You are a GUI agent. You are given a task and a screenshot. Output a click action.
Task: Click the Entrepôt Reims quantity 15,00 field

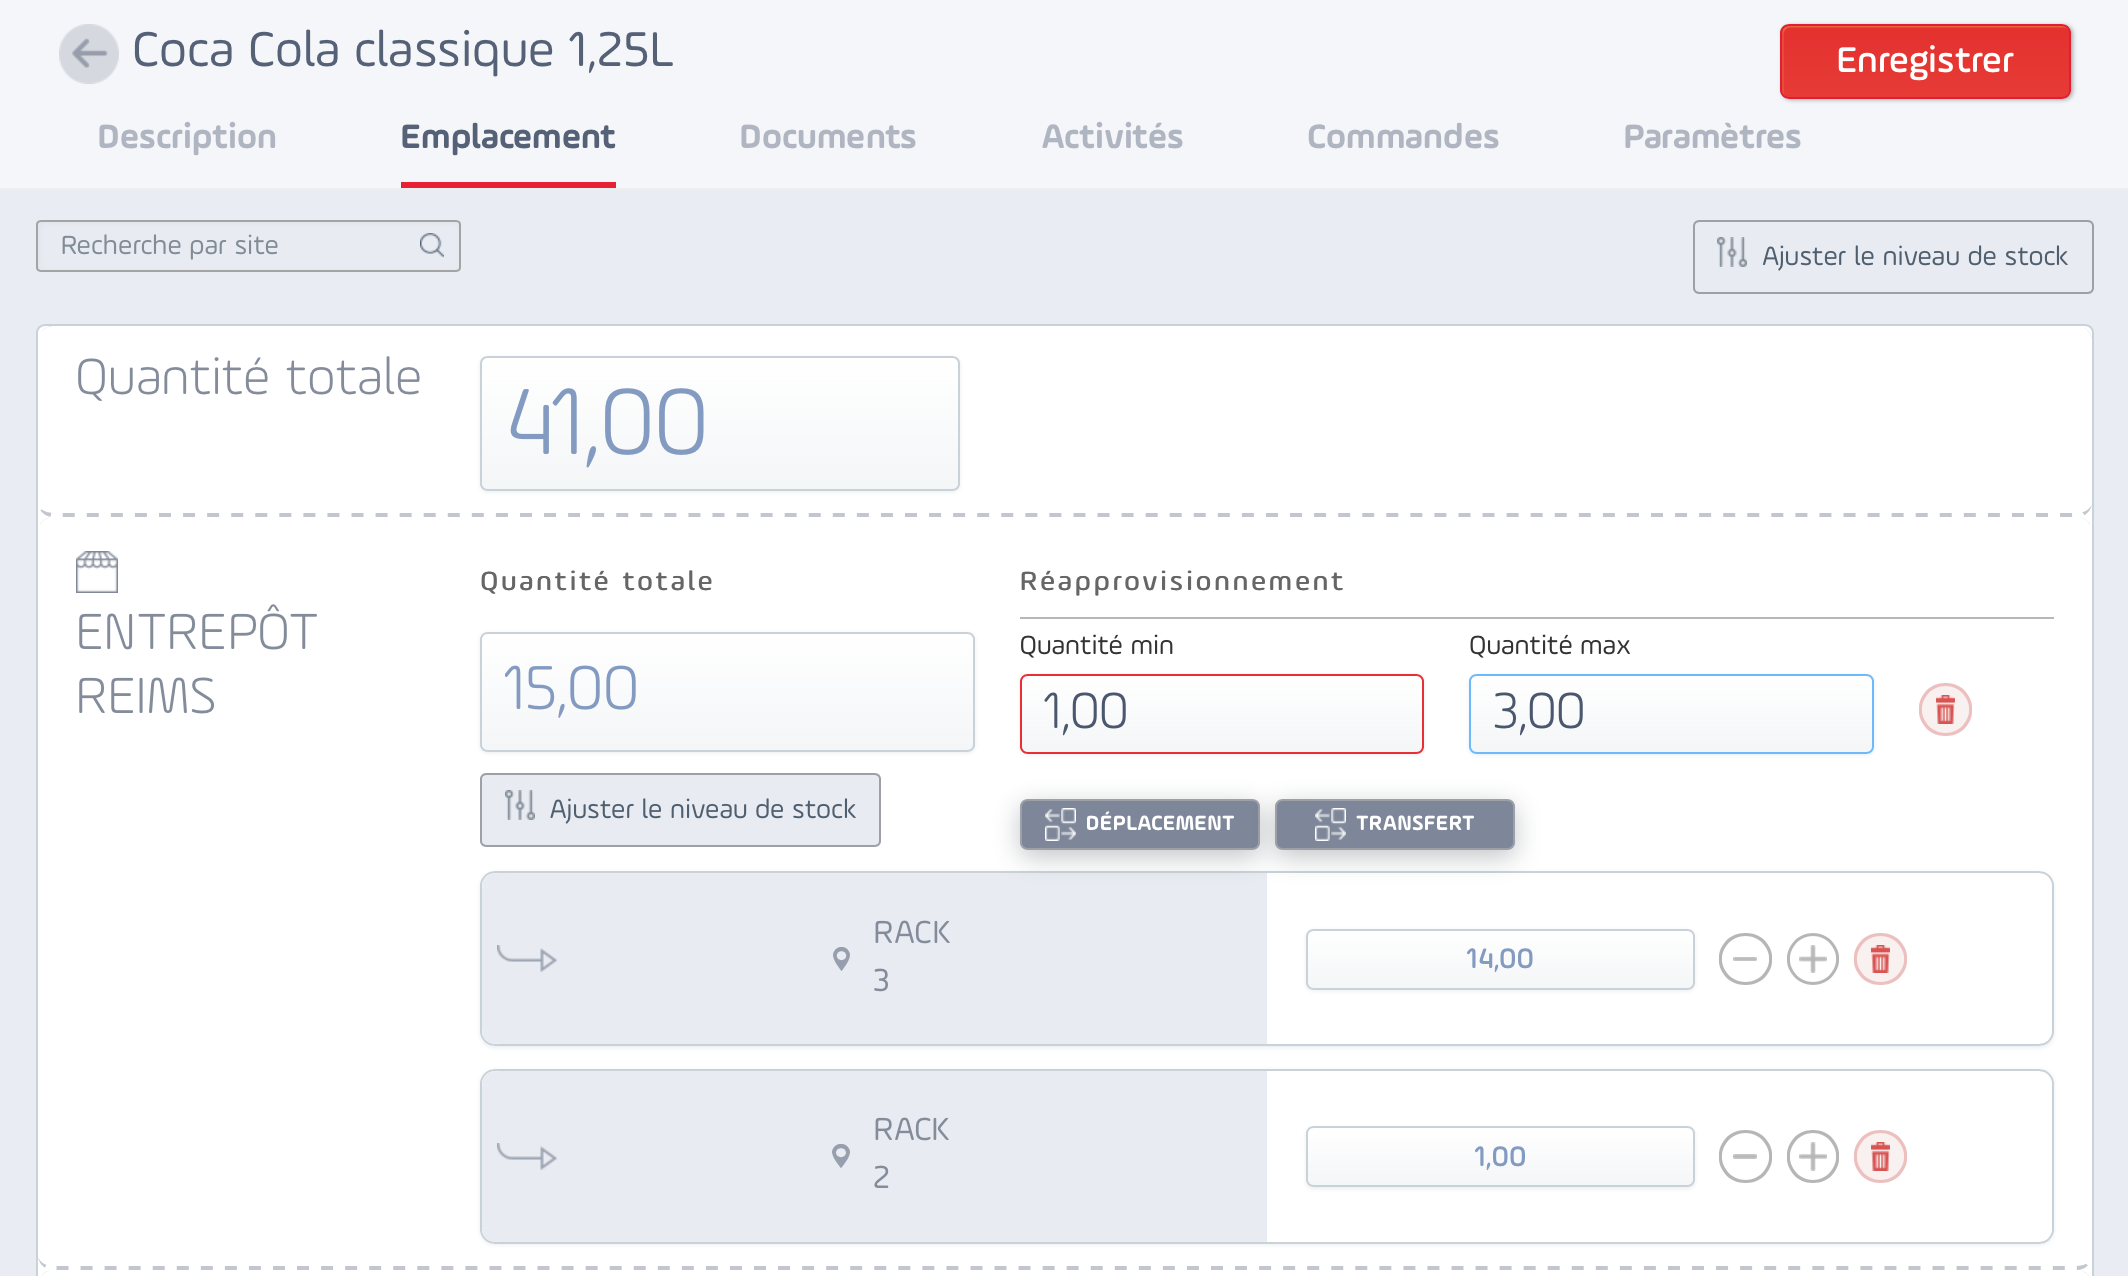coord(727,691)
